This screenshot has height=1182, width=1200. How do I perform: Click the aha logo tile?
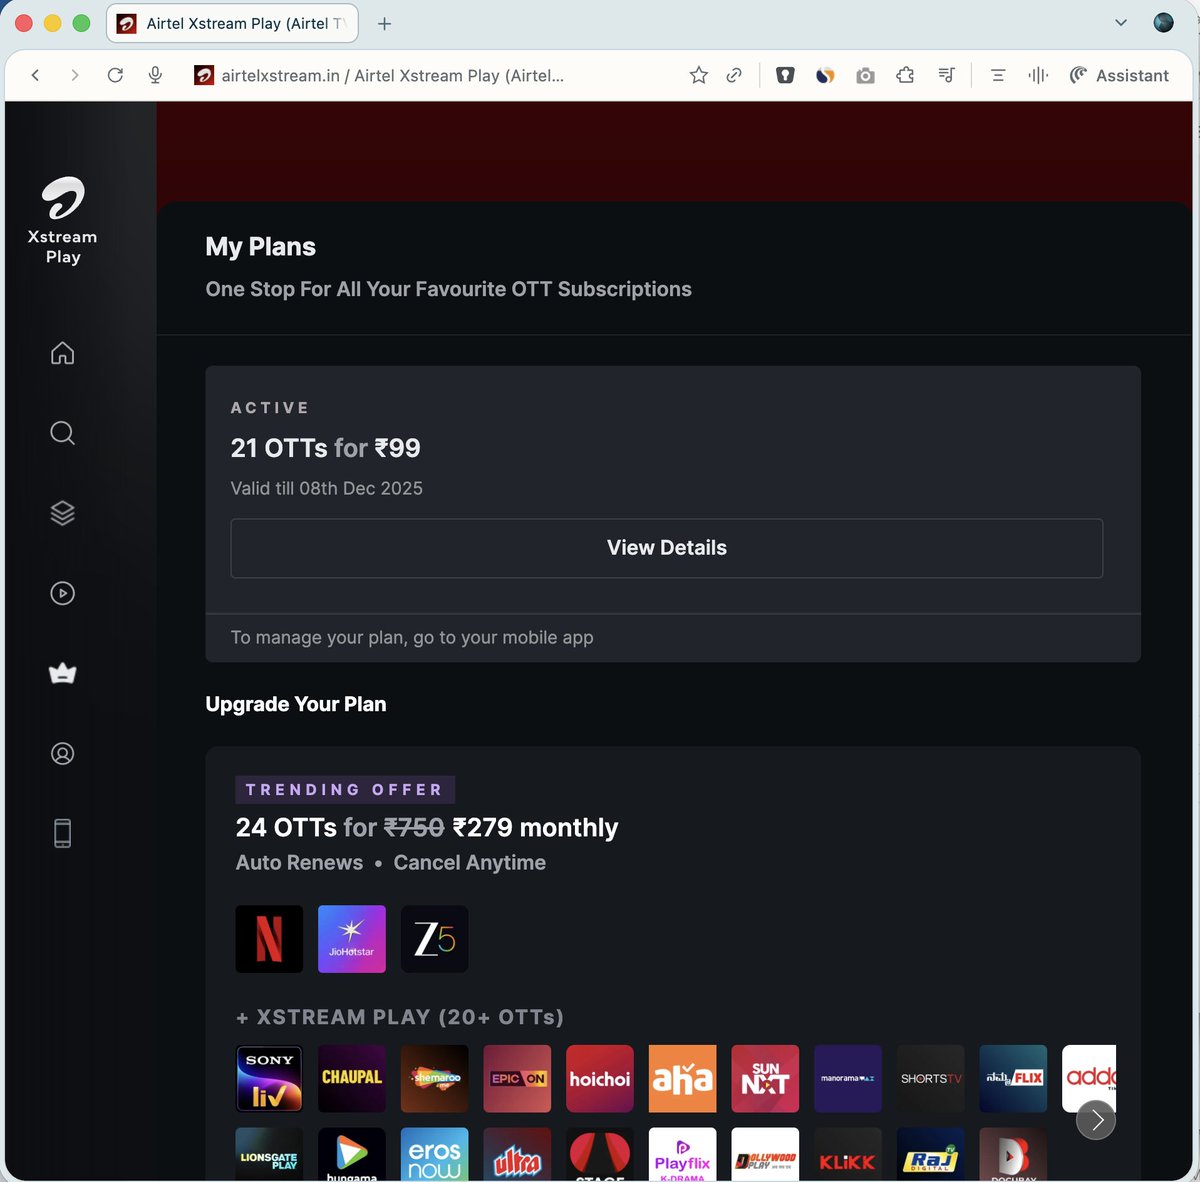tap(683, 1079)
